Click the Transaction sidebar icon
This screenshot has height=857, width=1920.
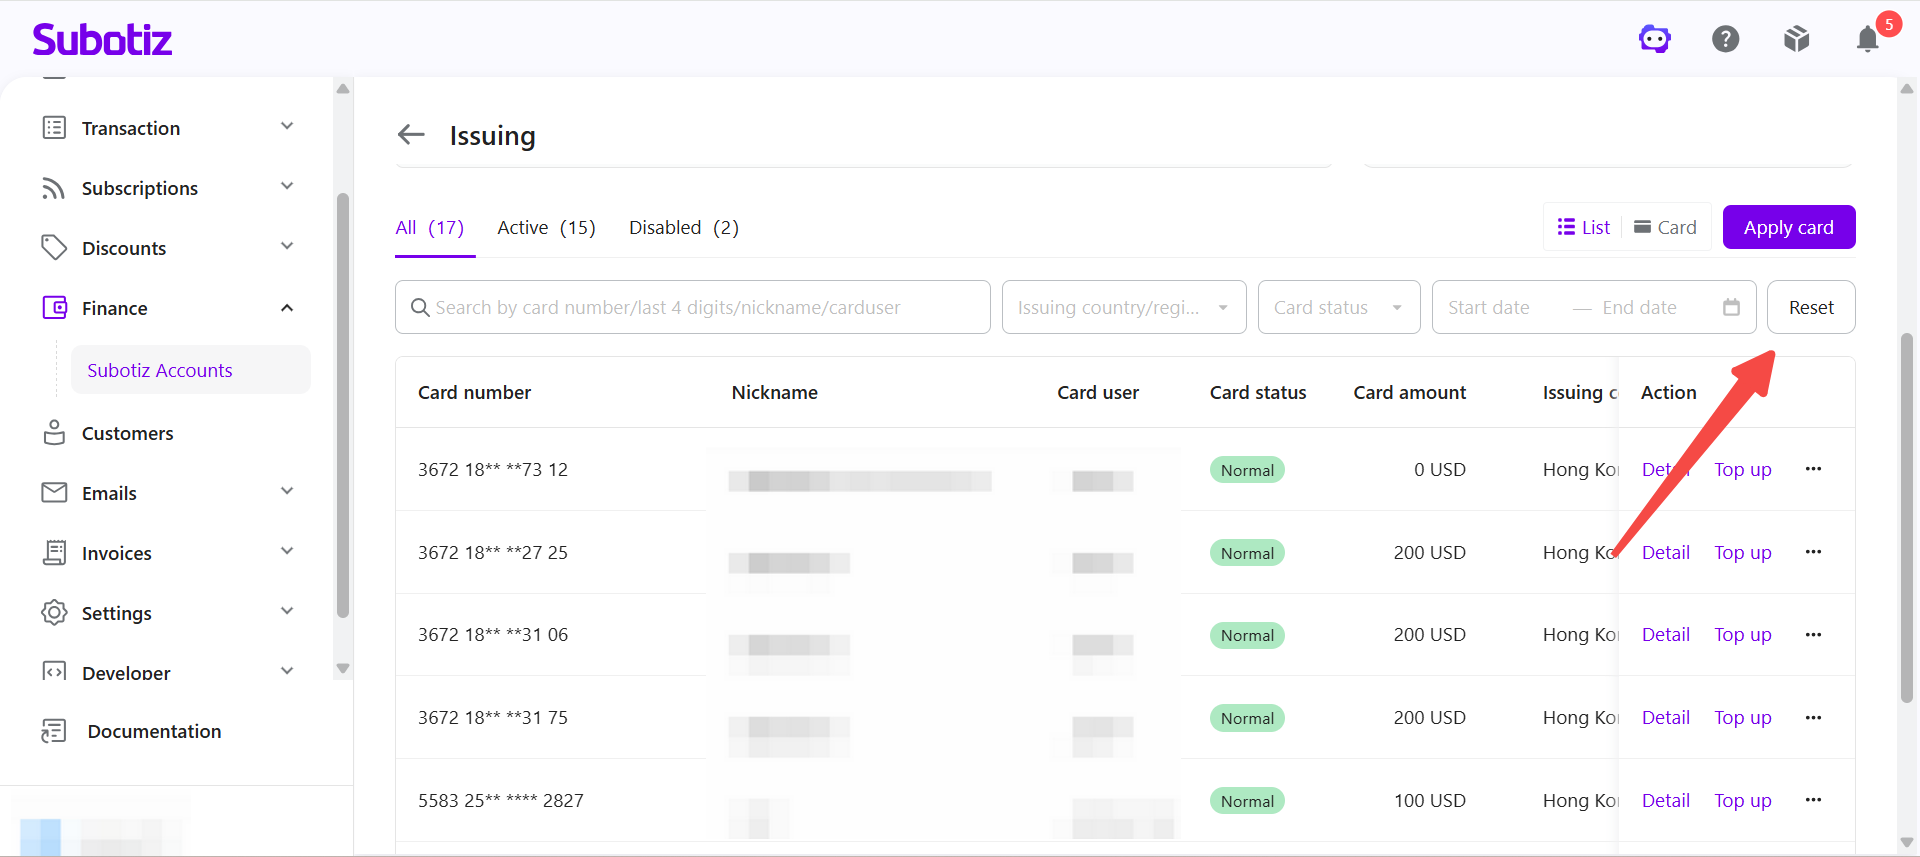tap(54, 128)
